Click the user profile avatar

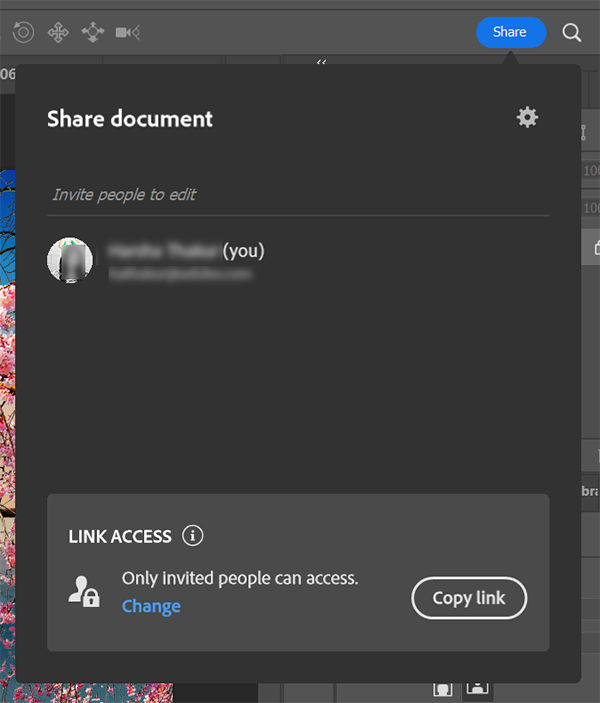70,260
